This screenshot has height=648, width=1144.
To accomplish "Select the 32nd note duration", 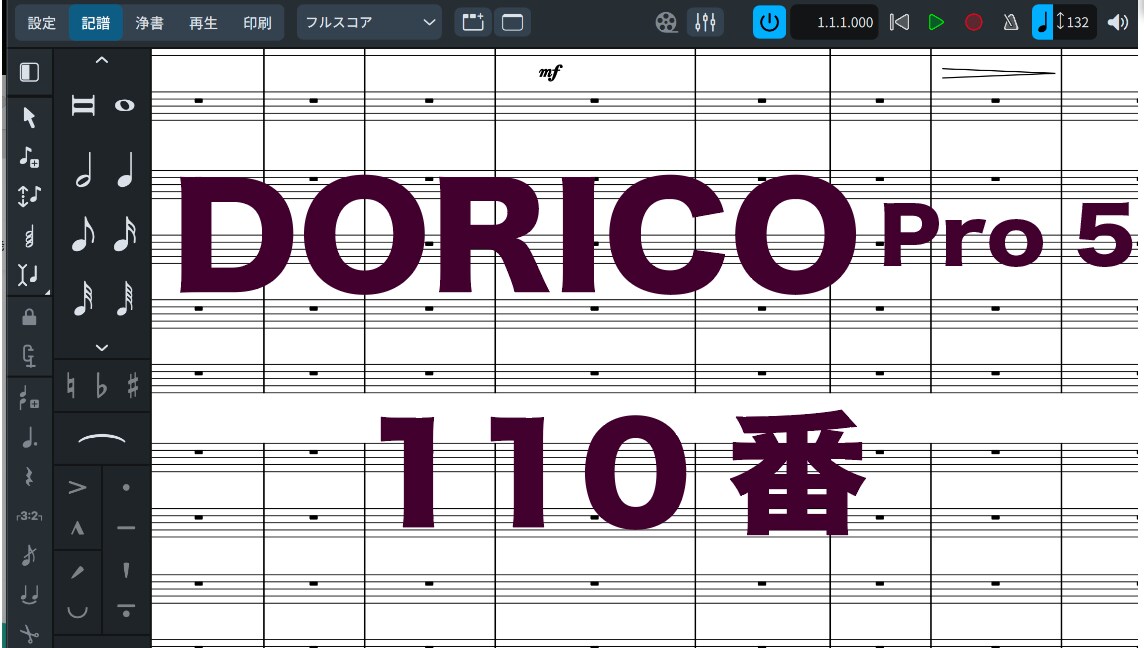I will point(83,298).
